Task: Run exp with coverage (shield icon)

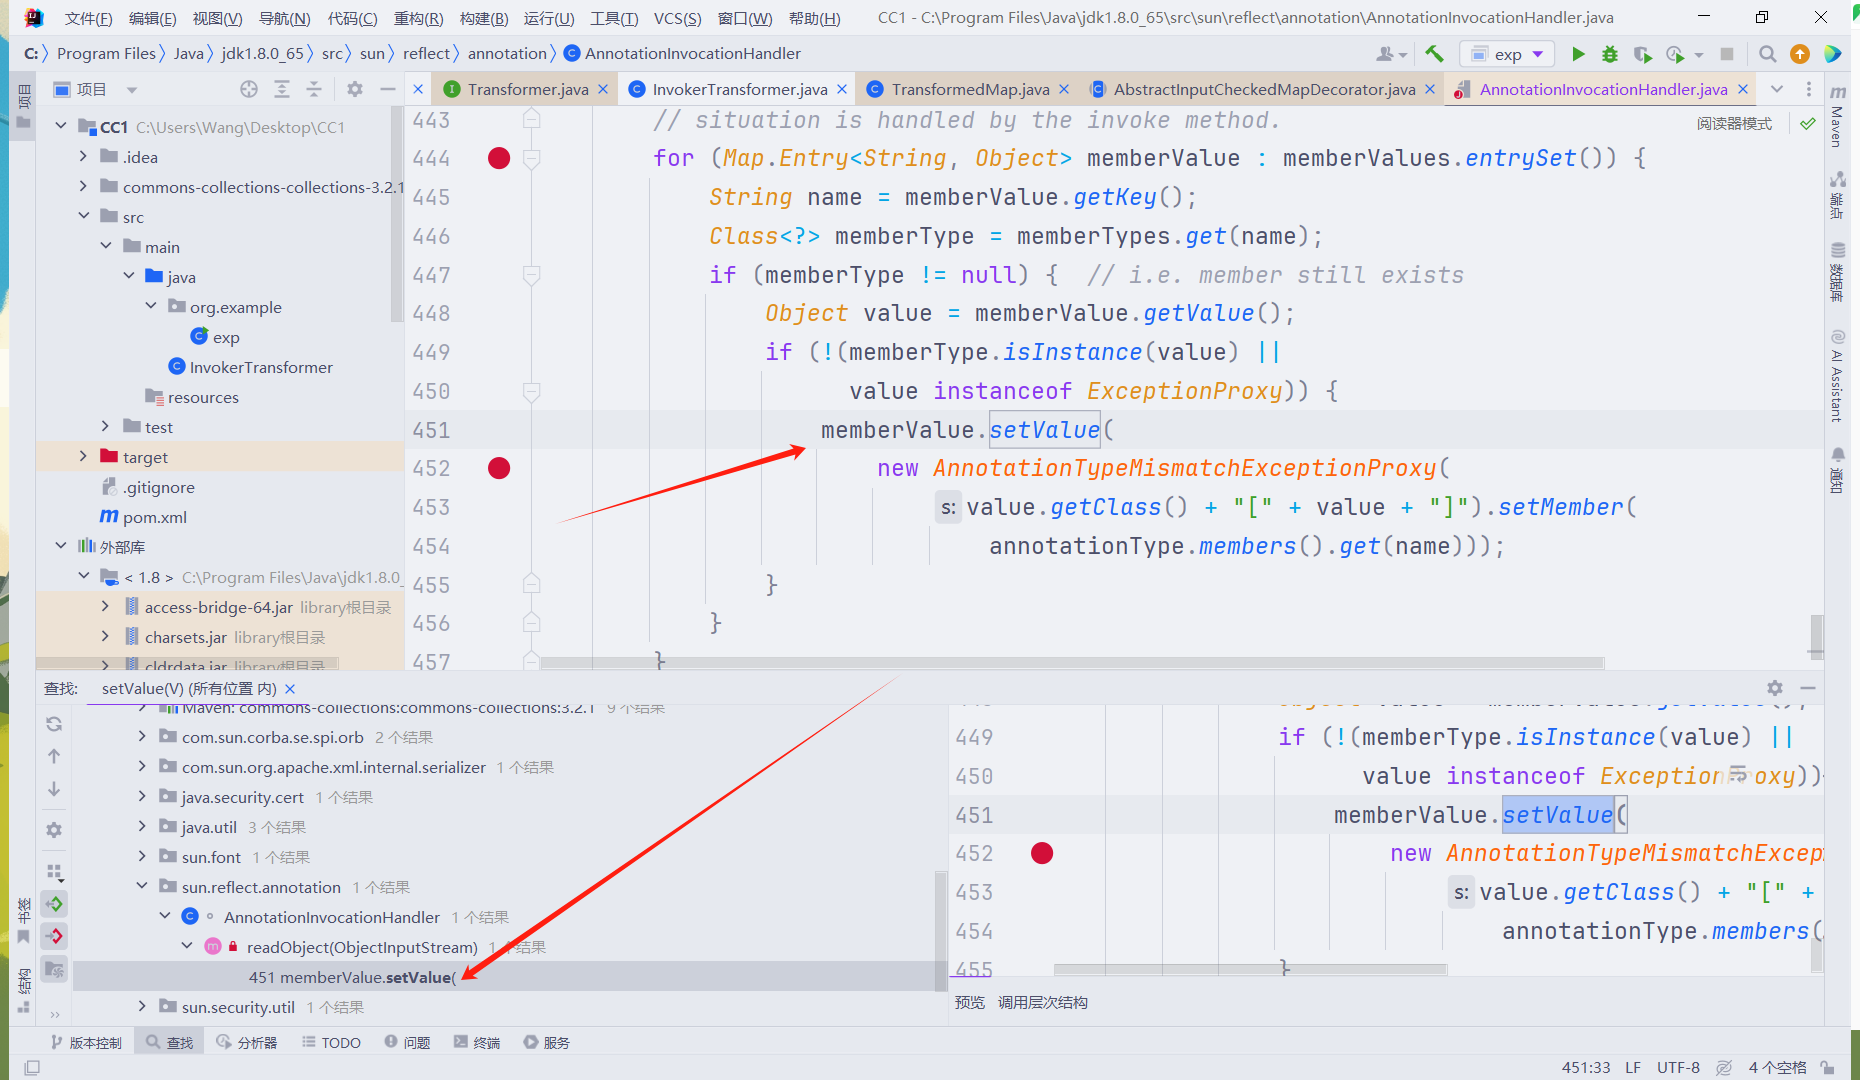Action: tap(1642, 53)
